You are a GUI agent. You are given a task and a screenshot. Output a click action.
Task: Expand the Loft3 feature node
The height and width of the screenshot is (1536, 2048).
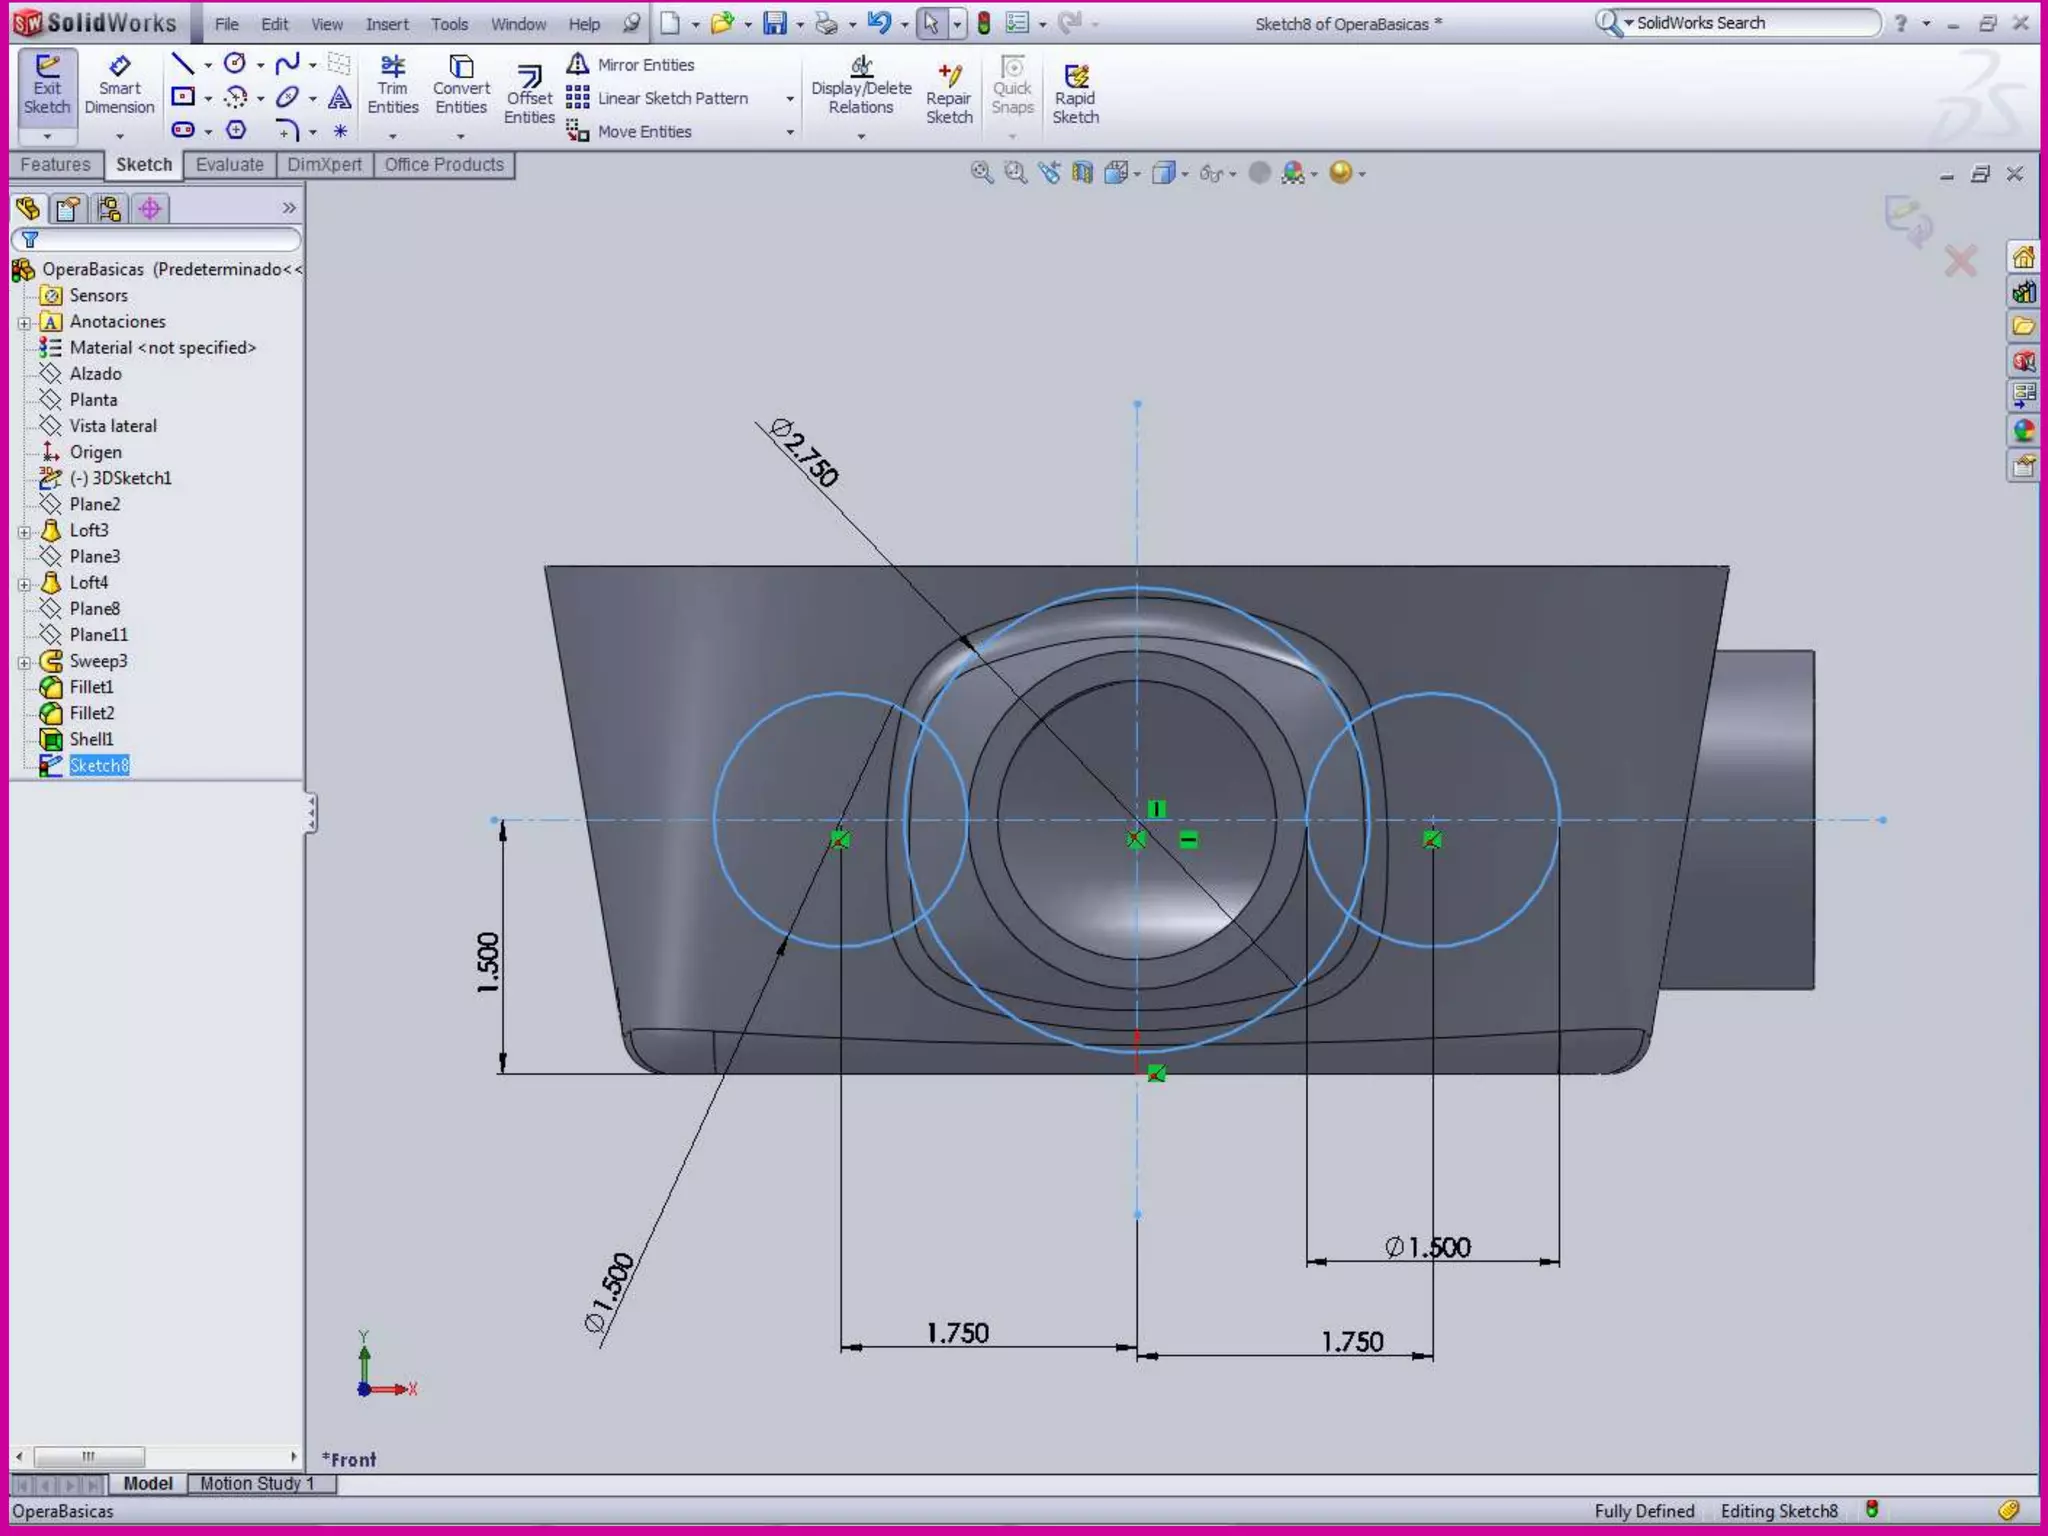tap(24, 531)
